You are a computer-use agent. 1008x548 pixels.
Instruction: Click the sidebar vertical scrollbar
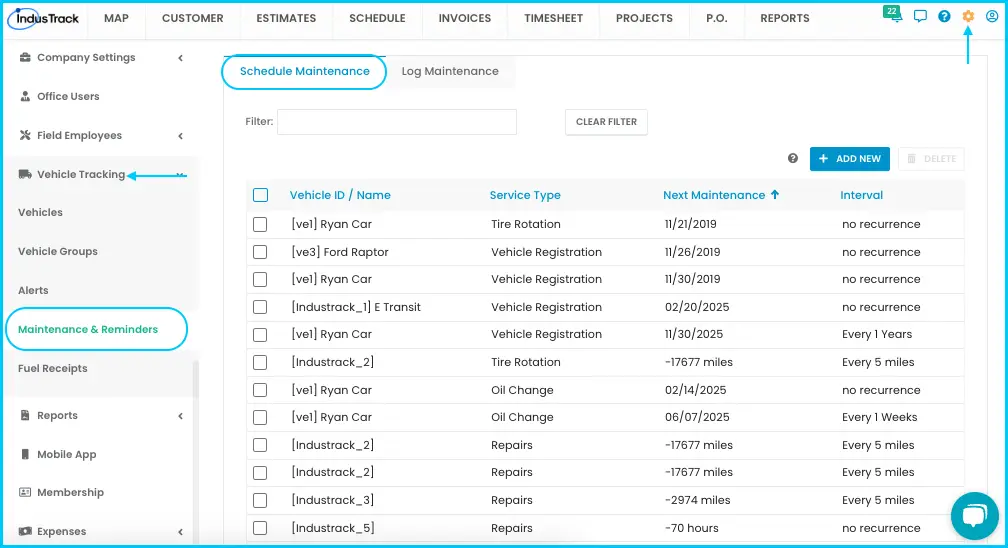pyautogui.click(x=195, y=379)
